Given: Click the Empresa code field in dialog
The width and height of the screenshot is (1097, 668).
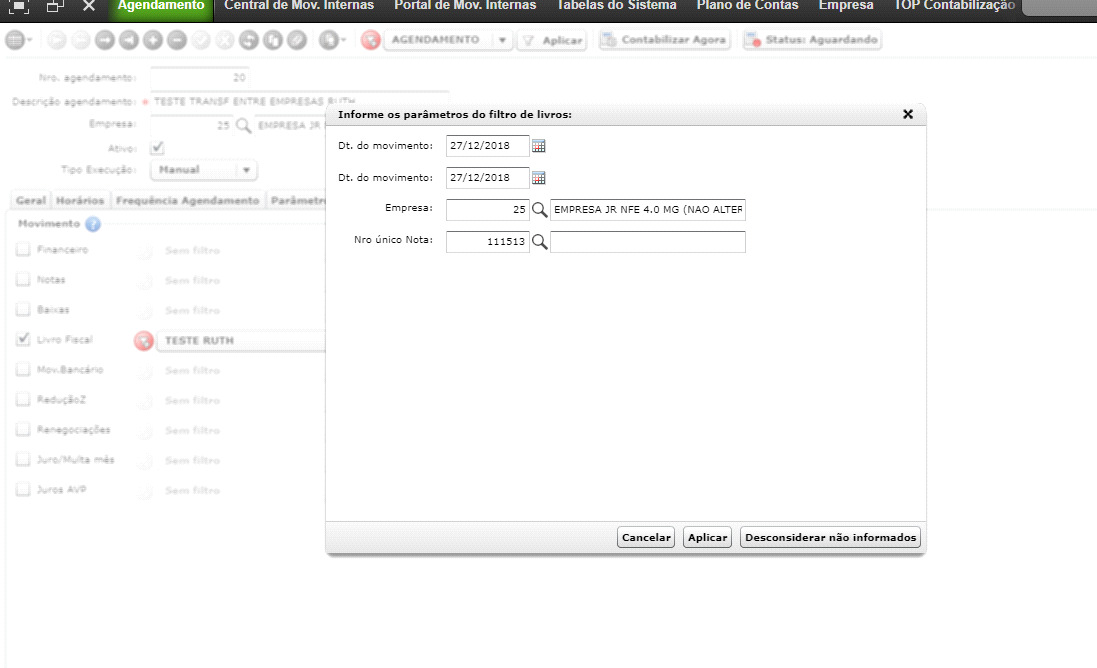Looking at the screenshot, I should tap(488, 210).
